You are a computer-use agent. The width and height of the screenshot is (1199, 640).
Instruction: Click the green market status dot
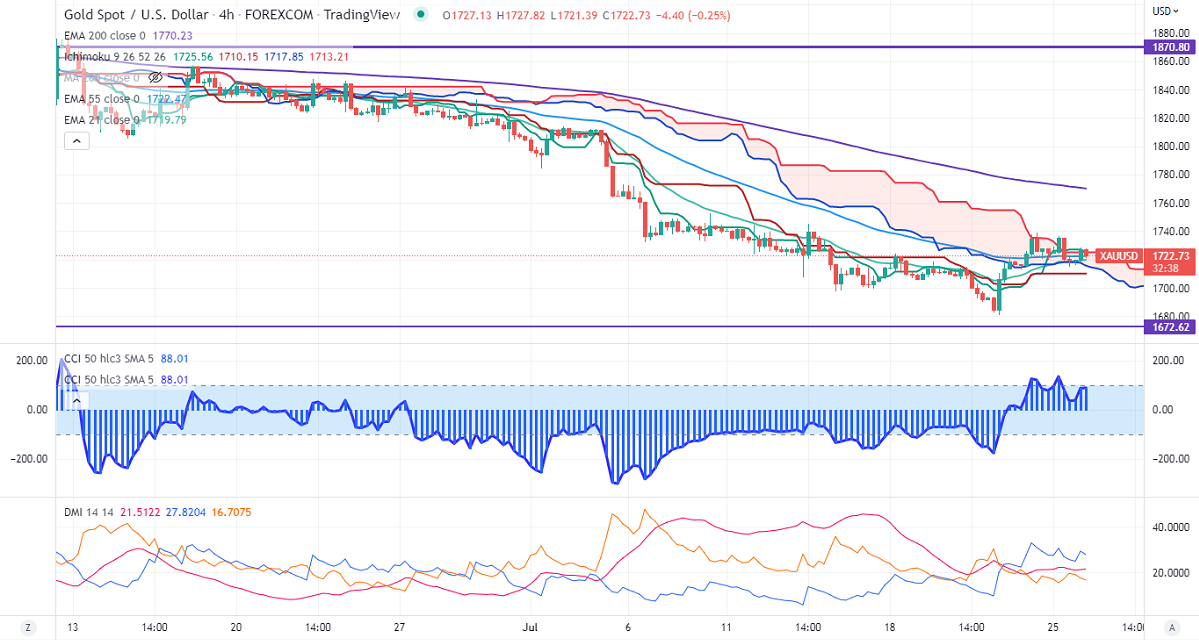coord(421,15)
